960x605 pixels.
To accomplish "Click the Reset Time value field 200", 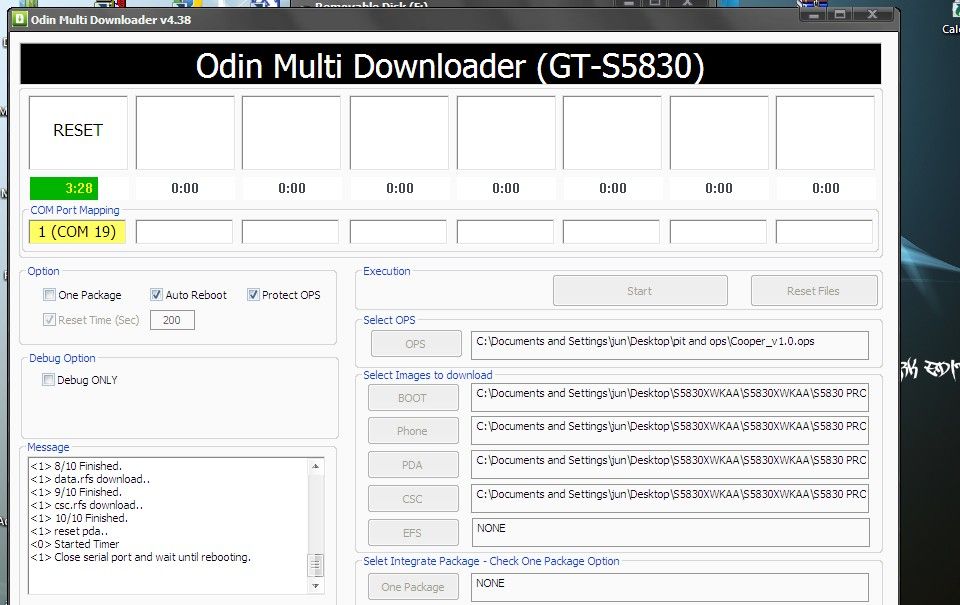I will click(x=172, y=320).
